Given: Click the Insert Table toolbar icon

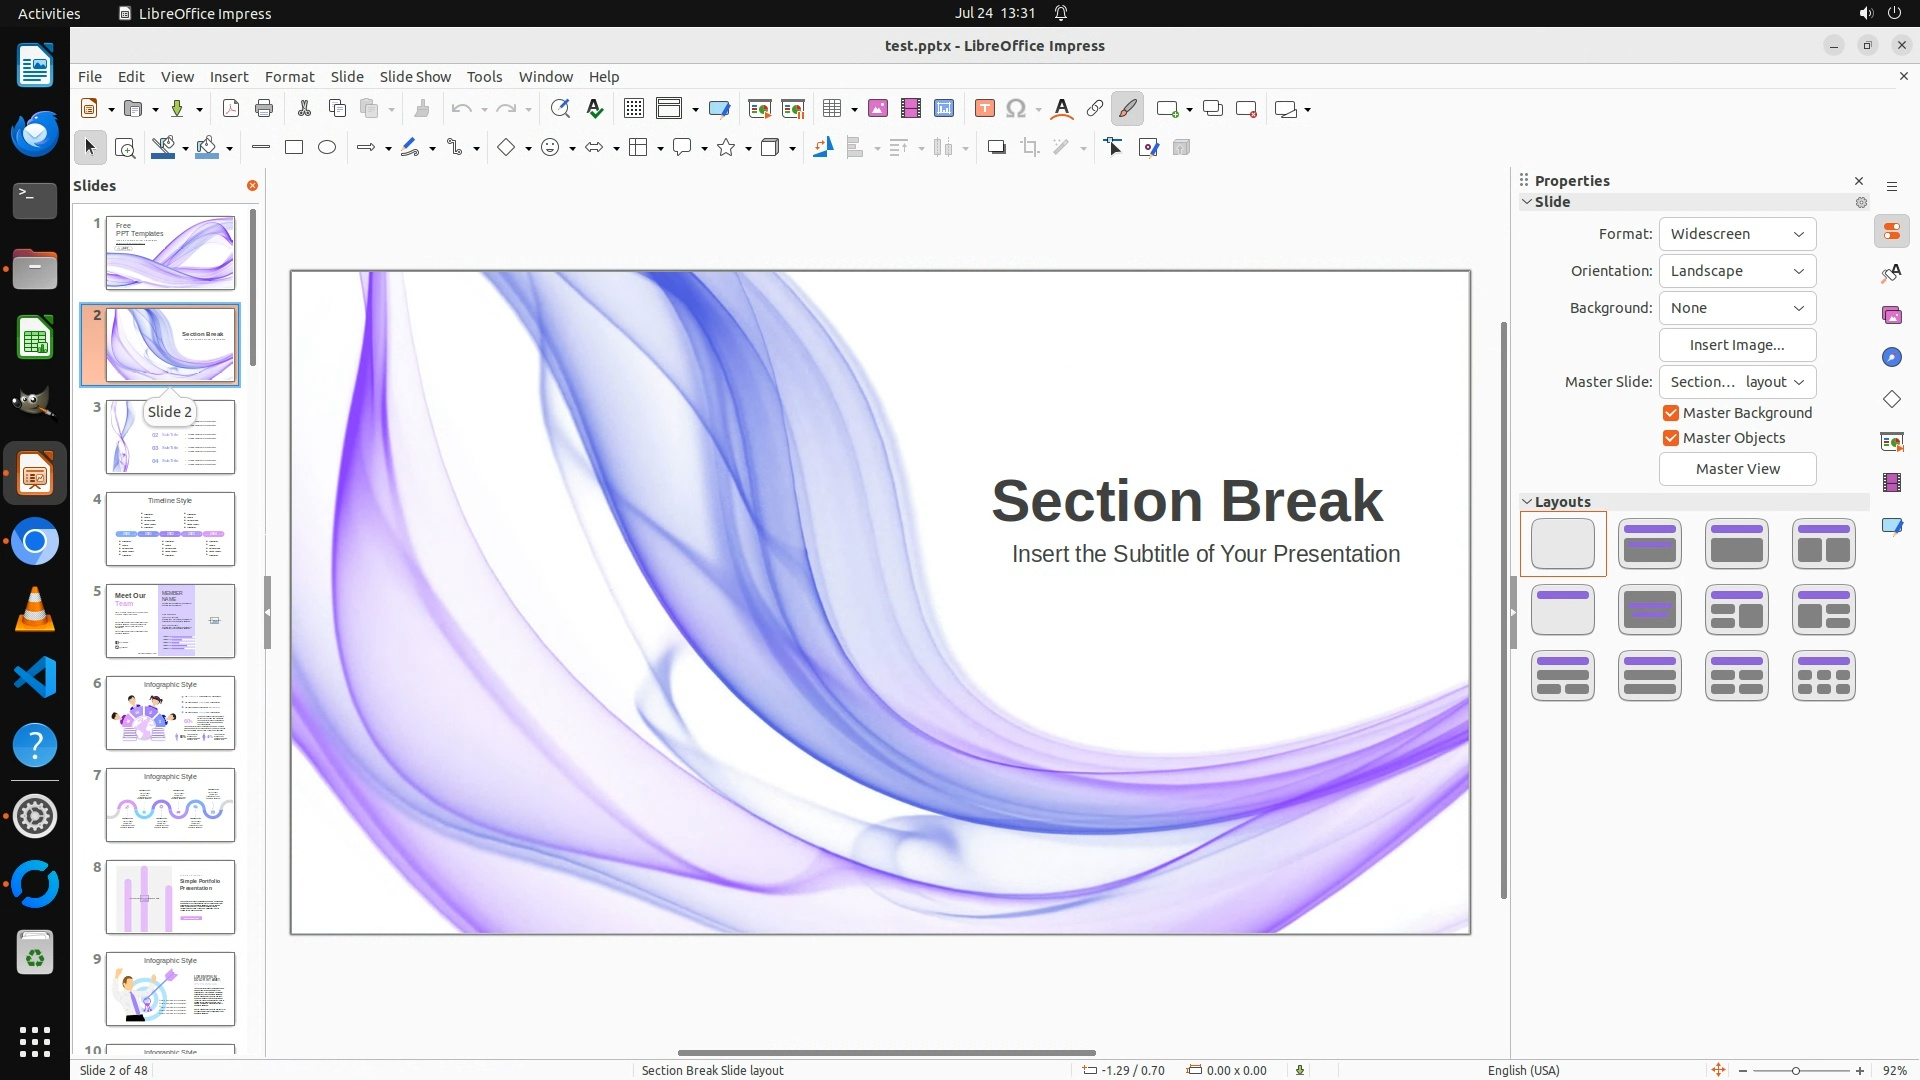Looking at the screenshot, I should [831, 109].
